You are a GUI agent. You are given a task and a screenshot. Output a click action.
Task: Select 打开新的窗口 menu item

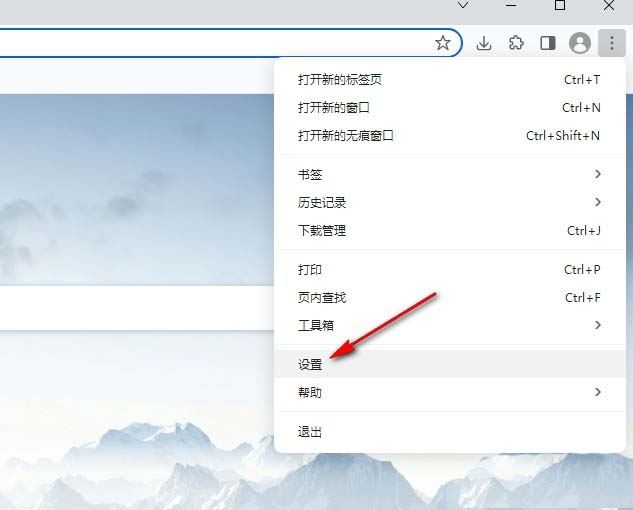coord(450,108)
